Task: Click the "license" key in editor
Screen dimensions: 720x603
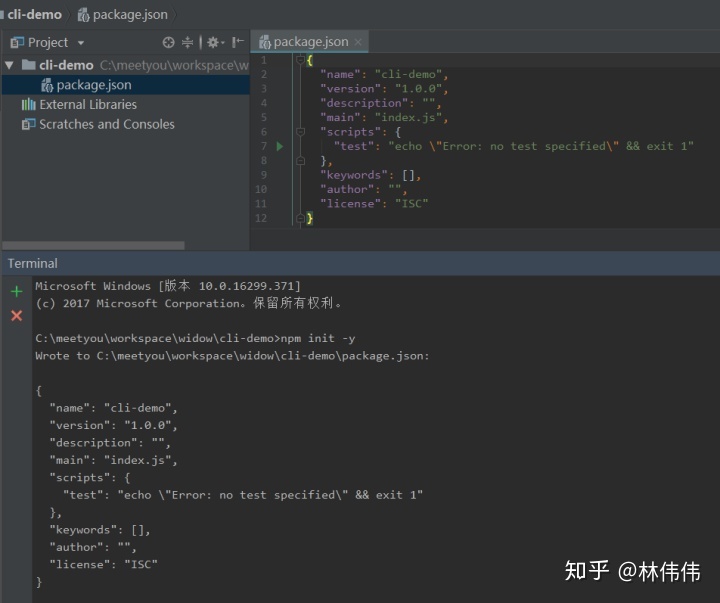Action: (351, 203)
